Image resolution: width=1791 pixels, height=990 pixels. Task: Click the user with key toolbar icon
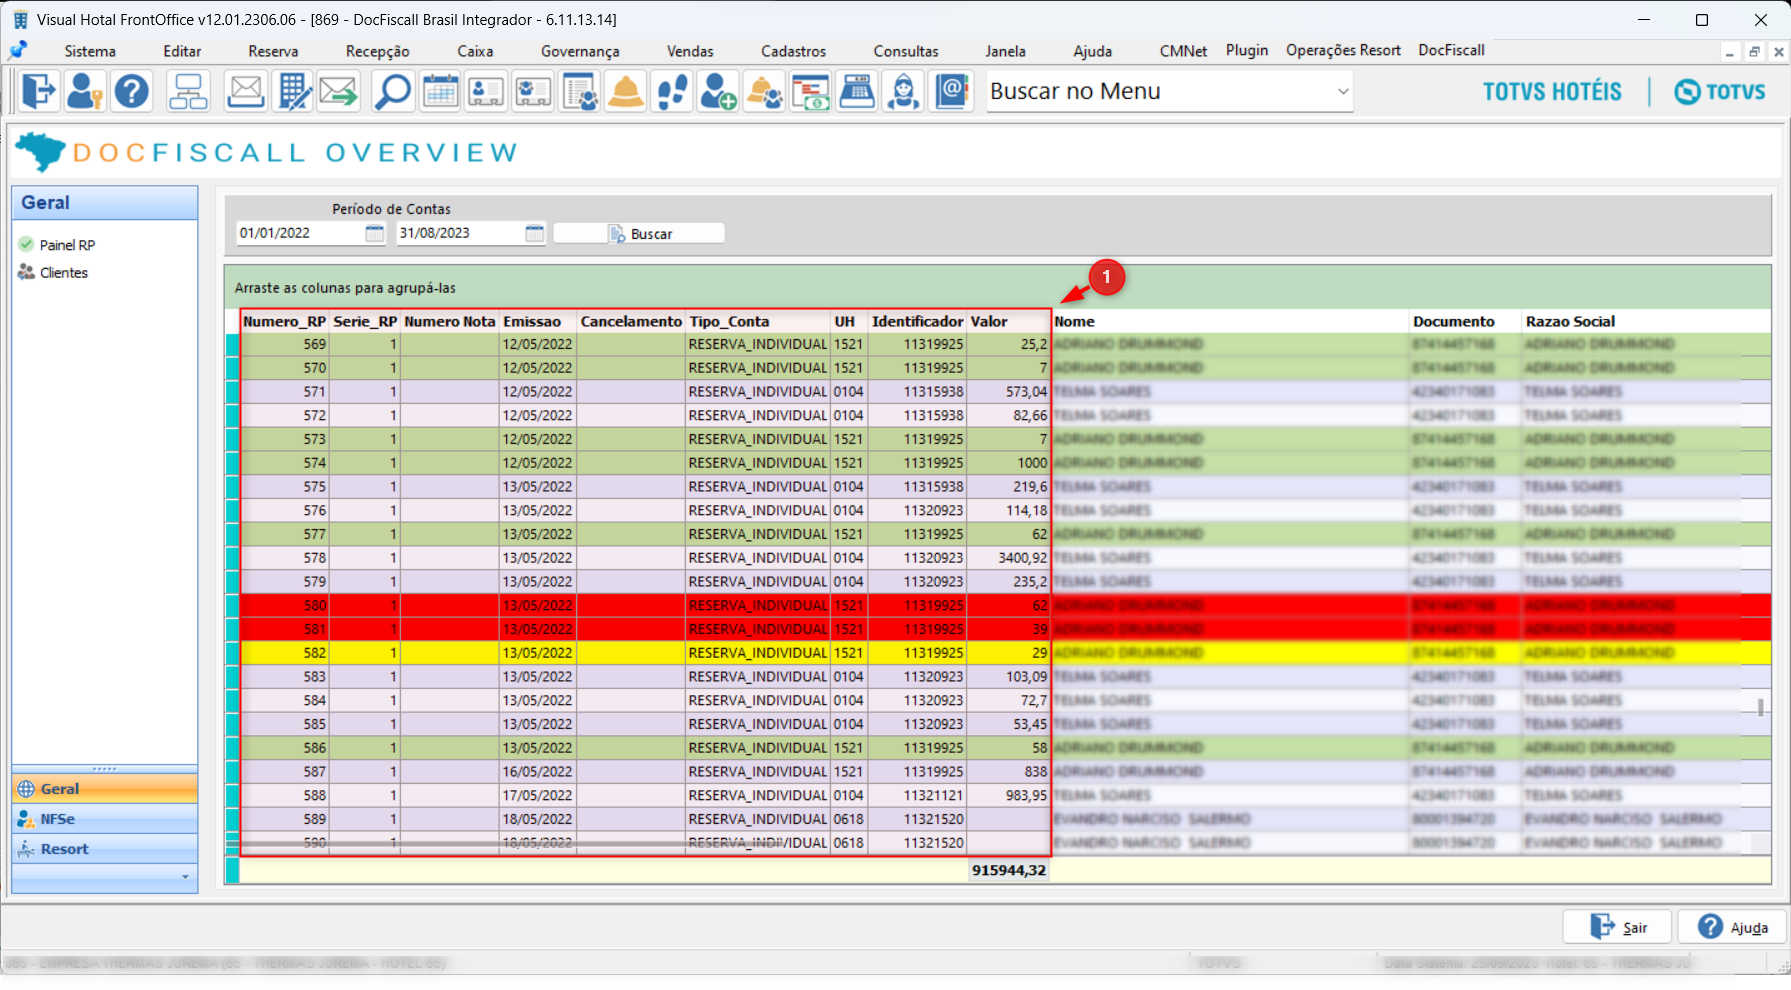click(x=85, y=91)
